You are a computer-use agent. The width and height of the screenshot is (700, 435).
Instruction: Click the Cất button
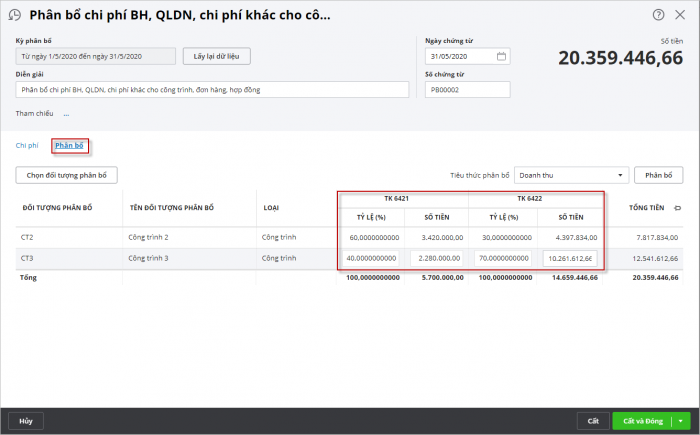tap(592, 421)
